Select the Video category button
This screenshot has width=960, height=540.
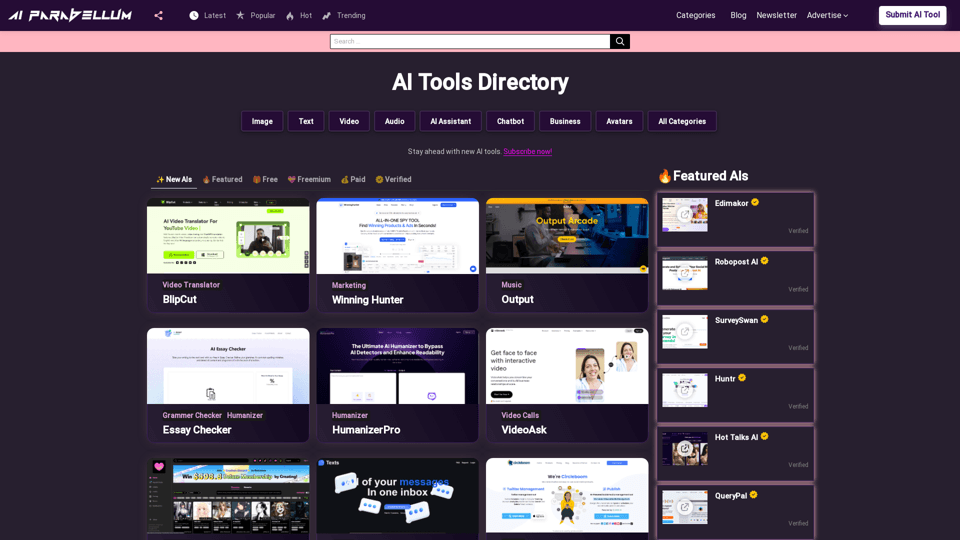(x=349, y=121)
